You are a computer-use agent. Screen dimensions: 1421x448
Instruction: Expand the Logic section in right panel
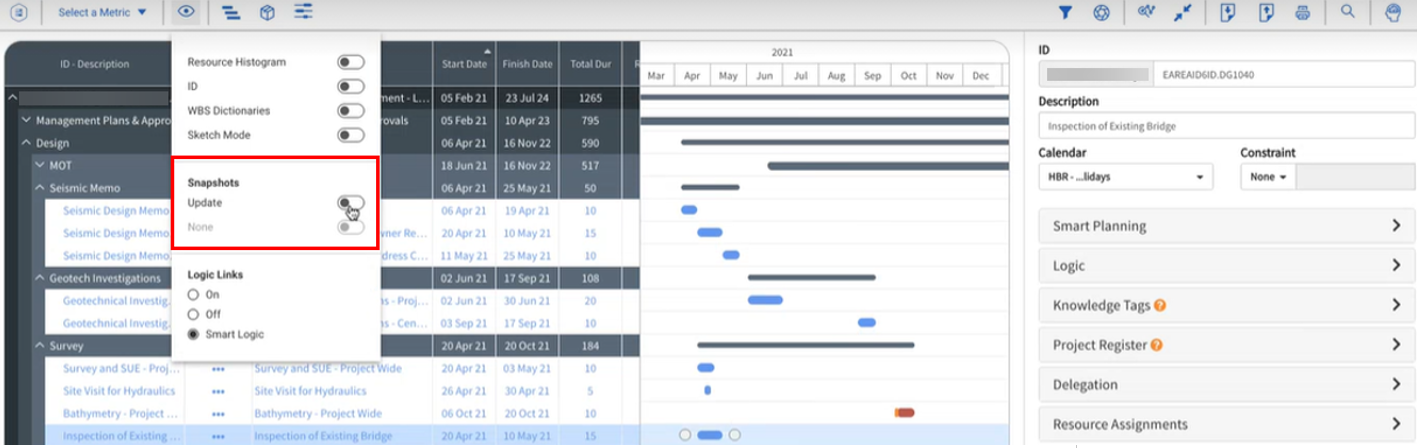[x=1225, y=266]
